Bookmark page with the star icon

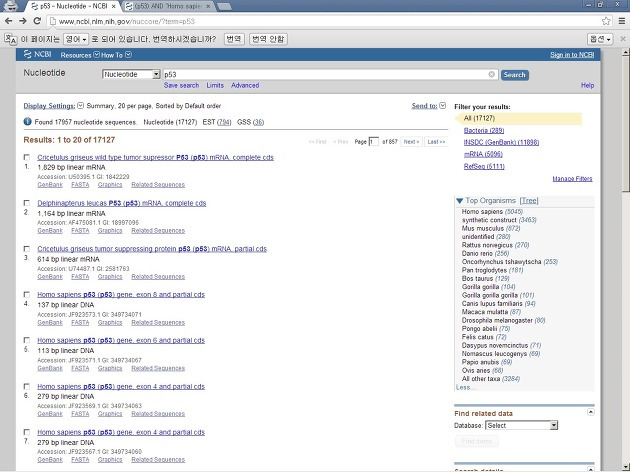(606, 21)
